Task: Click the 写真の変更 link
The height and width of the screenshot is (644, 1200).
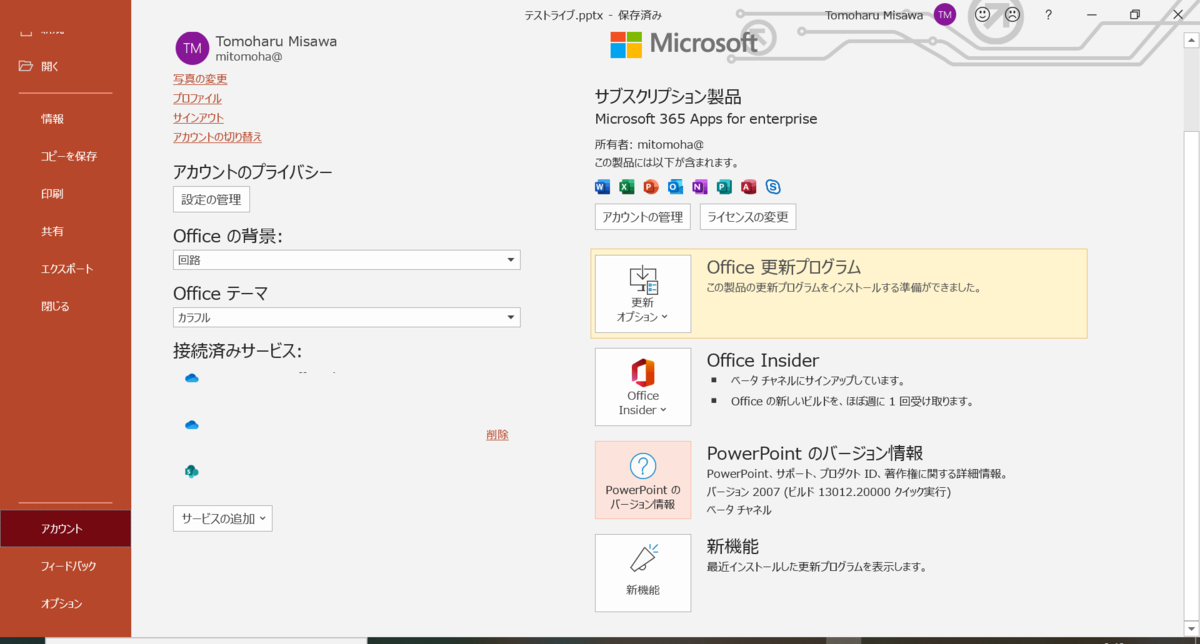Action: coord(200,79)
